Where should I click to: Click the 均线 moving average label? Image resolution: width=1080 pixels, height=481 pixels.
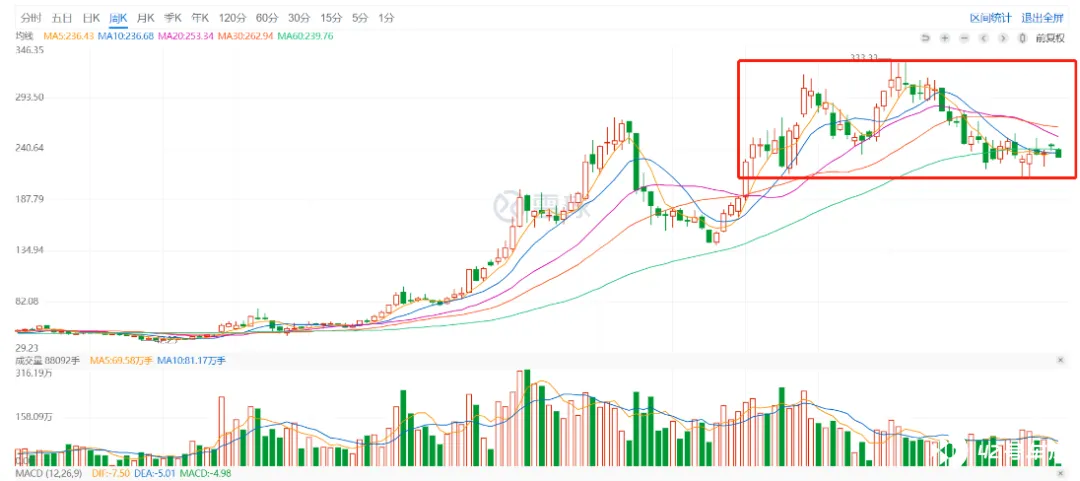click(x=24, y=36)
